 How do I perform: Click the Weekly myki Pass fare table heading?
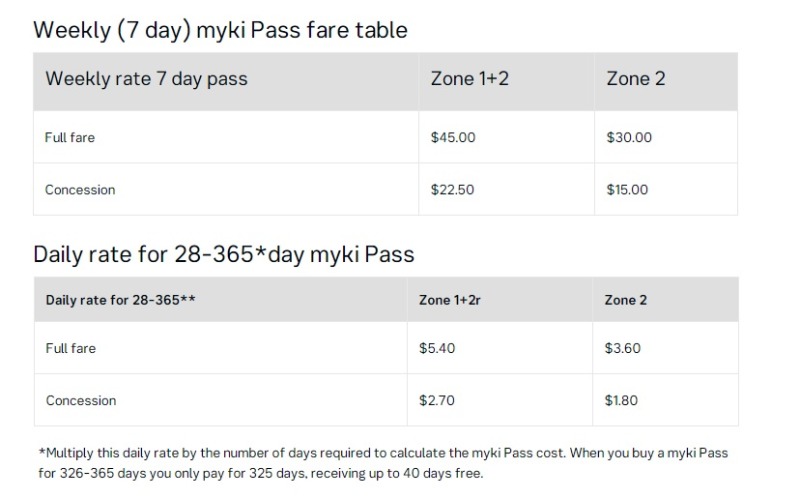coord(220,30)
